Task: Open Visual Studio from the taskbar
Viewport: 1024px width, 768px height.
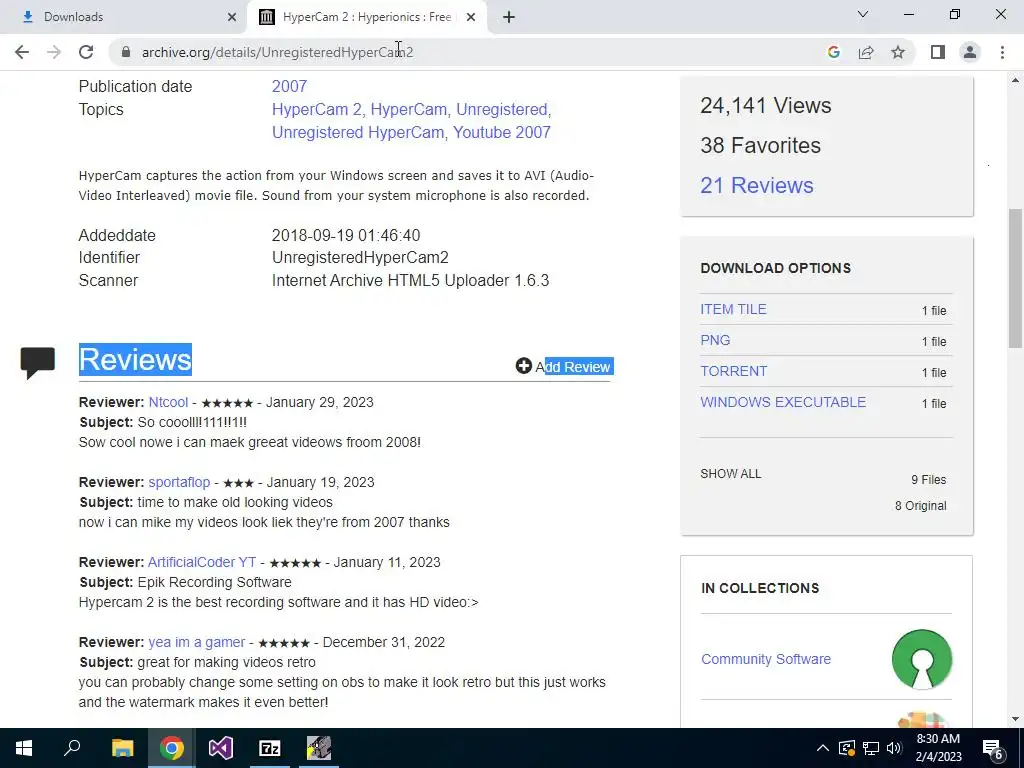Action: pos(221,748)
